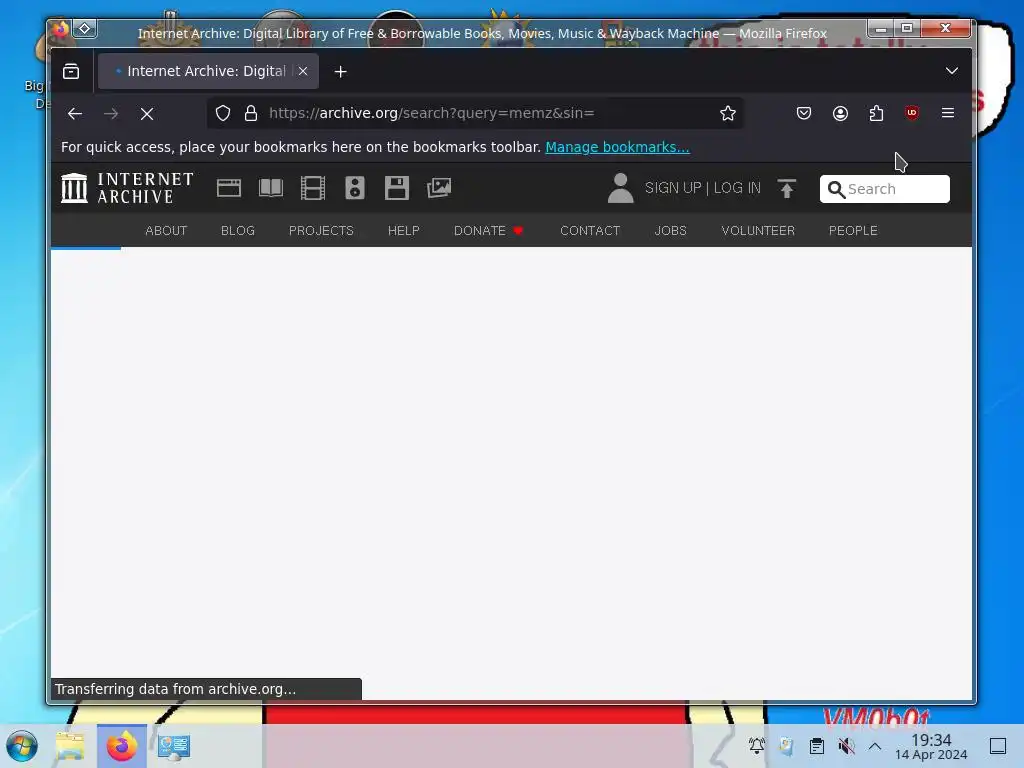Open the HELP menu item
The height and width of the screenshot is (768, 1024).
(404, 231)
